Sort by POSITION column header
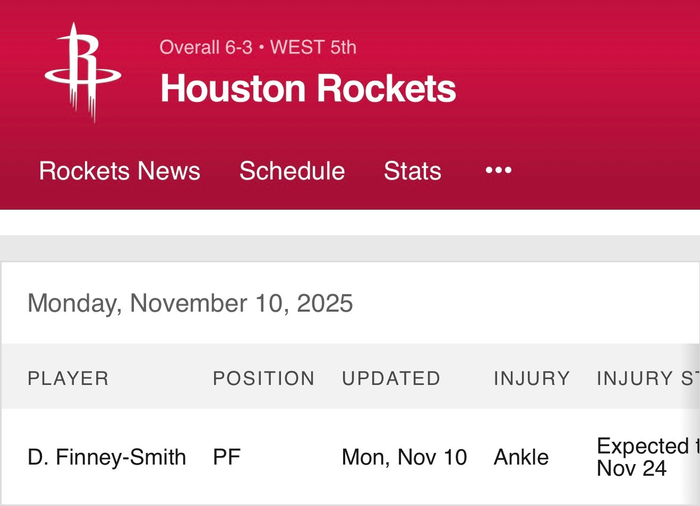This screenshot has width=700, height=506. pyautogui.click(x=263, y=378)
